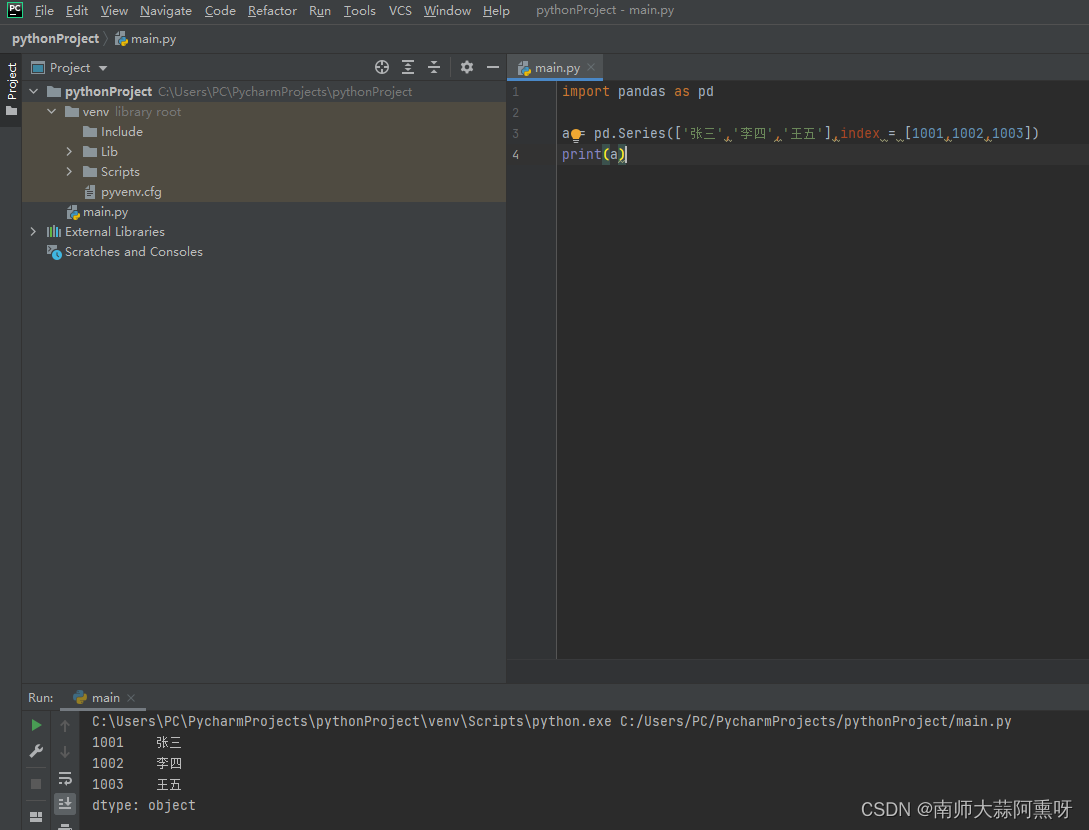Open the Refactor menu
Viewport: 1089px width, 830px height.
coord(272,10)
